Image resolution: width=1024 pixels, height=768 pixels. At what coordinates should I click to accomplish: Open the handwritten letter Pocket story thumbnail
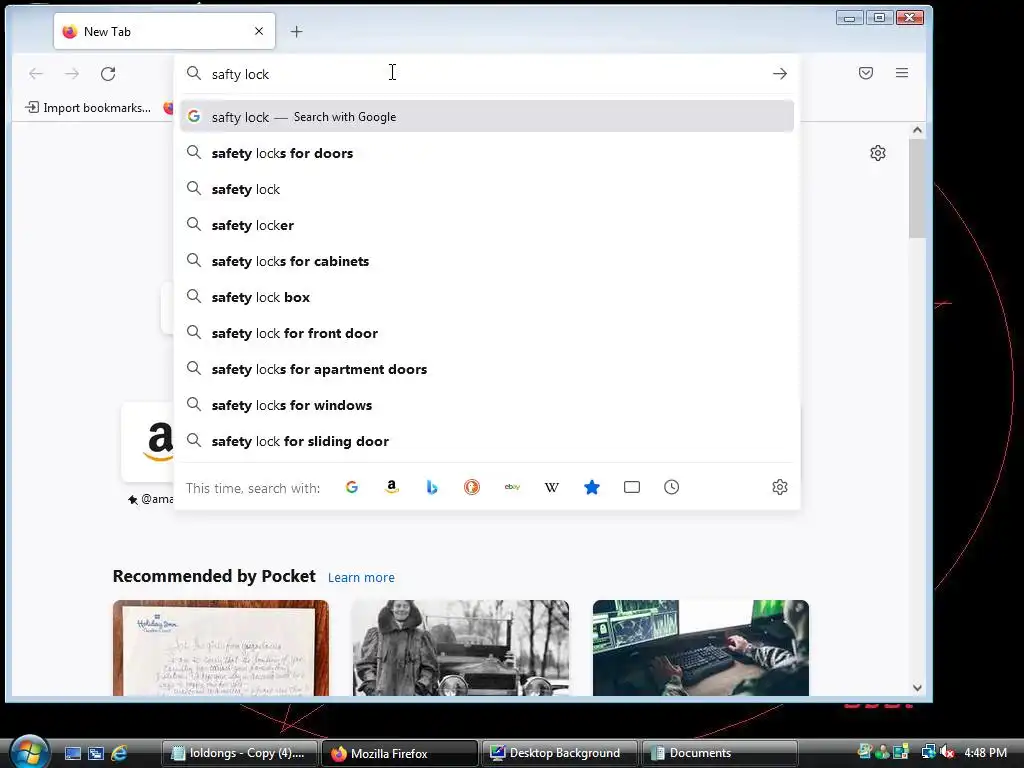[x=221, y=648]
